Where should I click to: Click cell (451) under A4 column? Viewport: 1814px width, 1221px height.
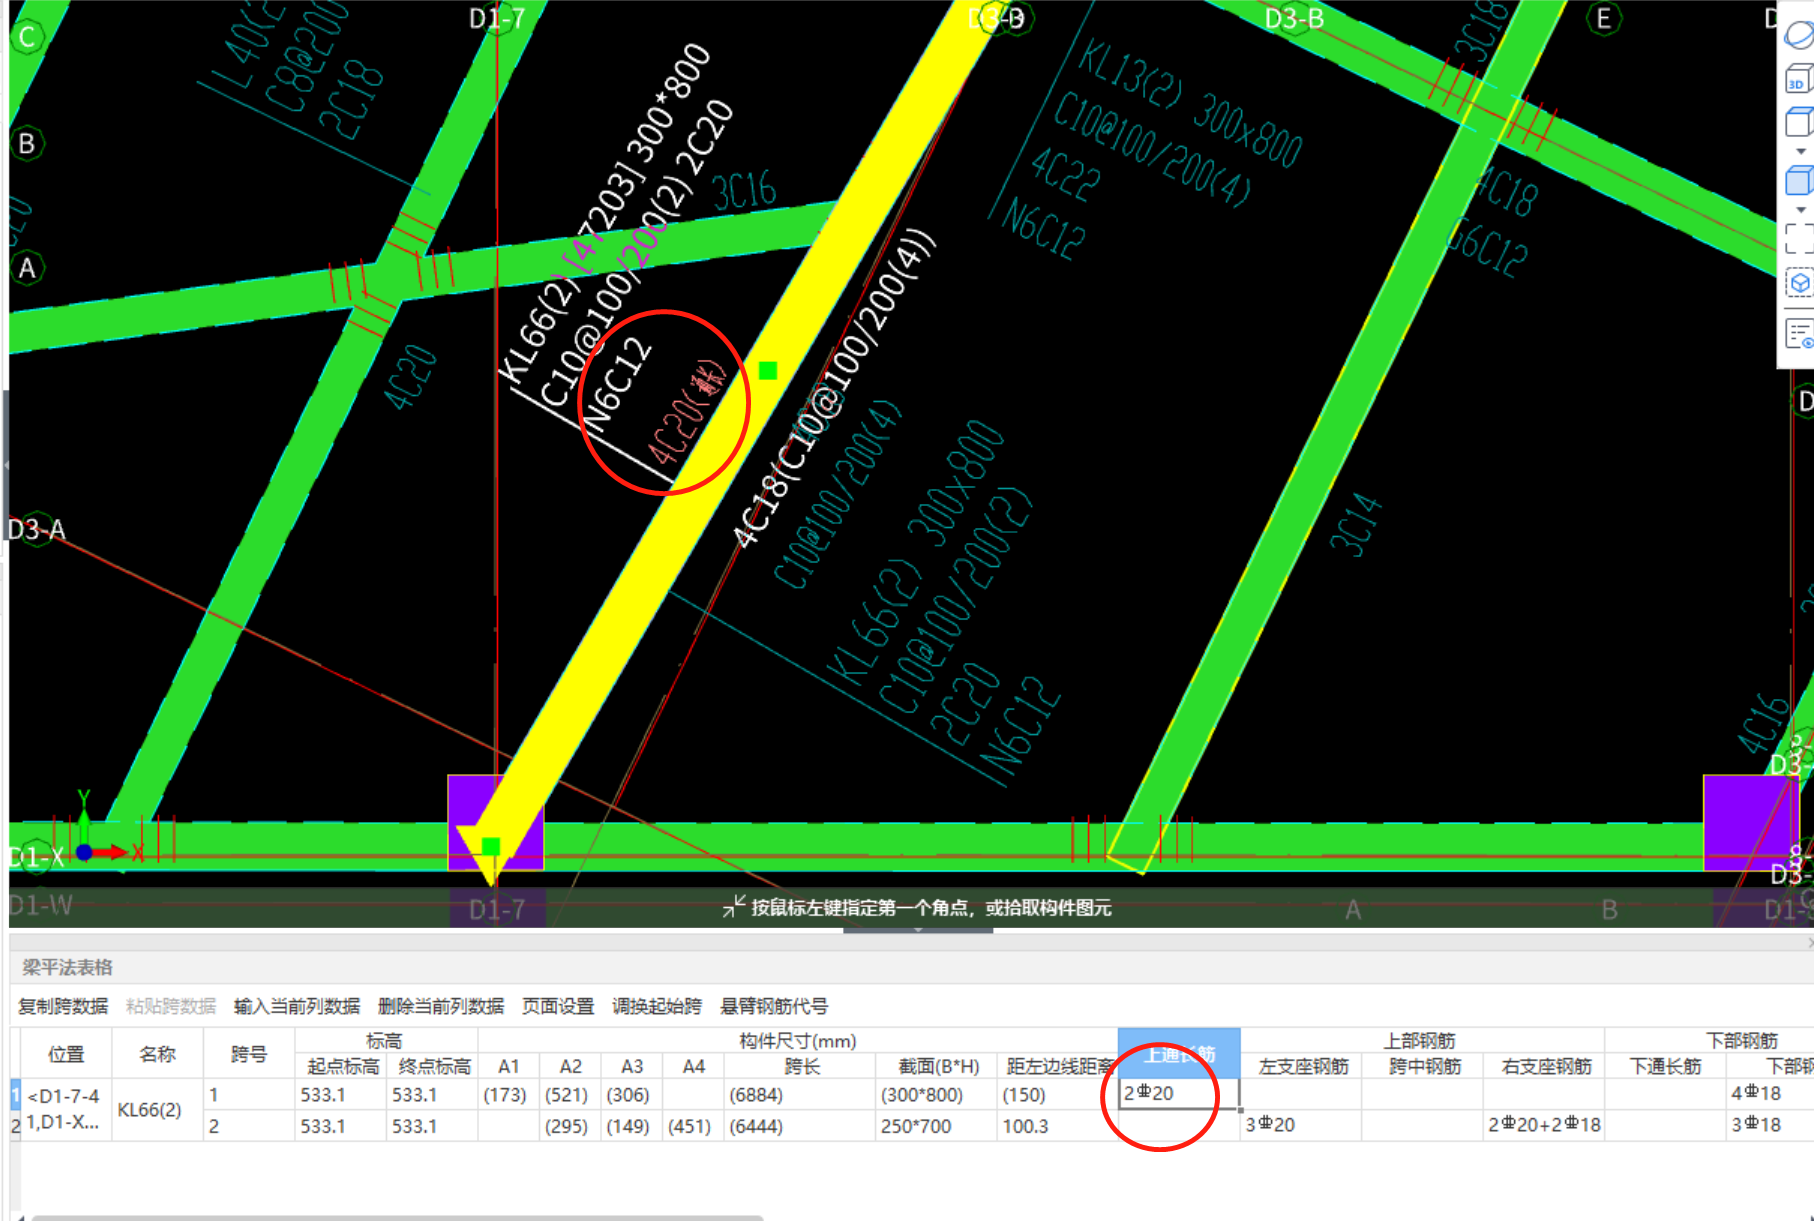[693, 1126]
